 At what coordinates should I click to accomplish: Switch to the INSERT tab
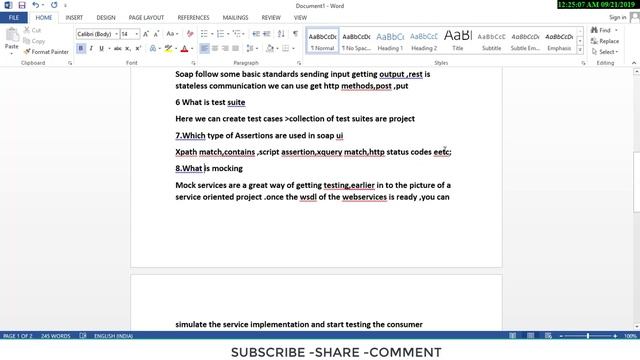[74, 18]
